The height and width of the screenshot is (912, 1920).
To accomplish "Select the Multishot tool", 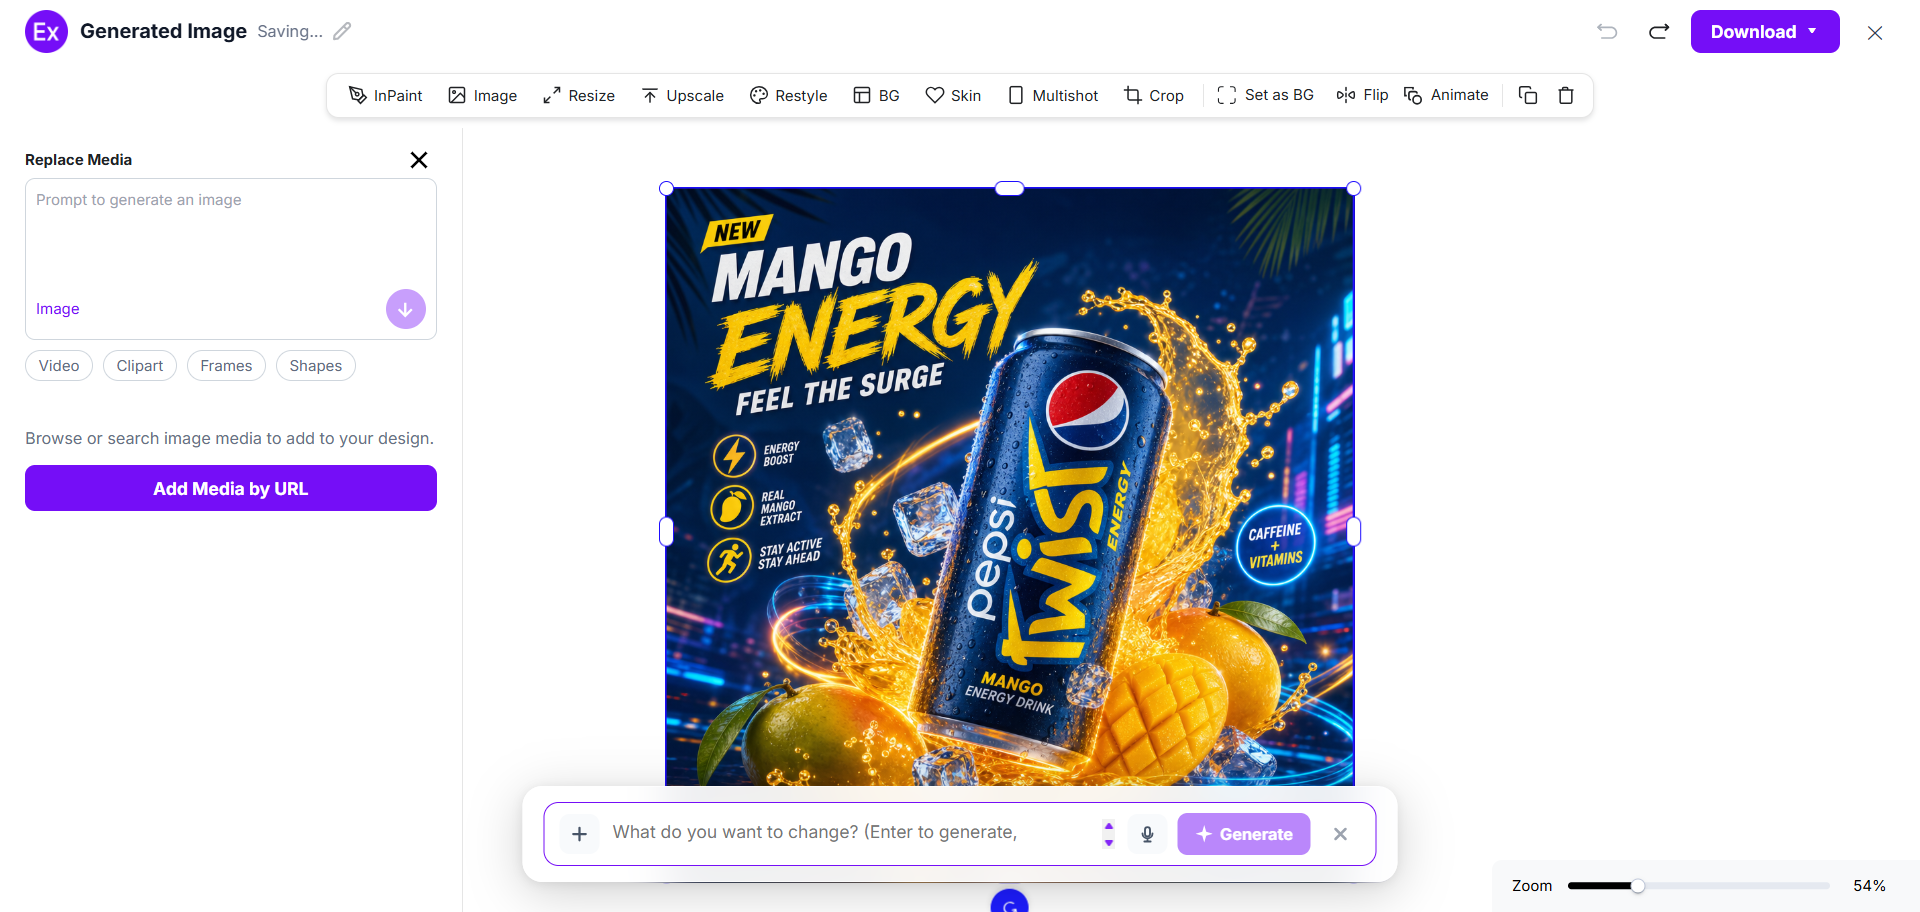I will click(x=1052, y=95).
